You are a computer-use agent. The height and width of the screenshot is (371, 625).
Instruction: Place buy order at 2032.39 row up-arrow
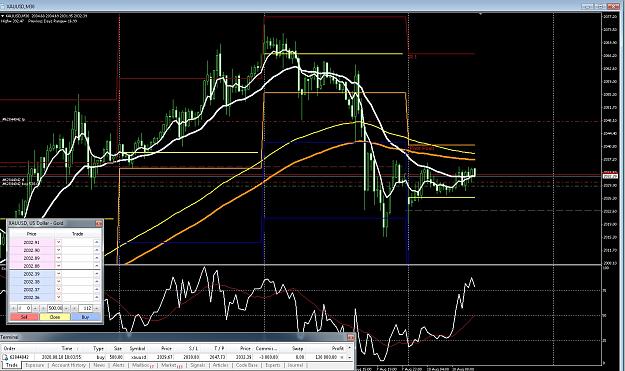[x=97, y=274]
